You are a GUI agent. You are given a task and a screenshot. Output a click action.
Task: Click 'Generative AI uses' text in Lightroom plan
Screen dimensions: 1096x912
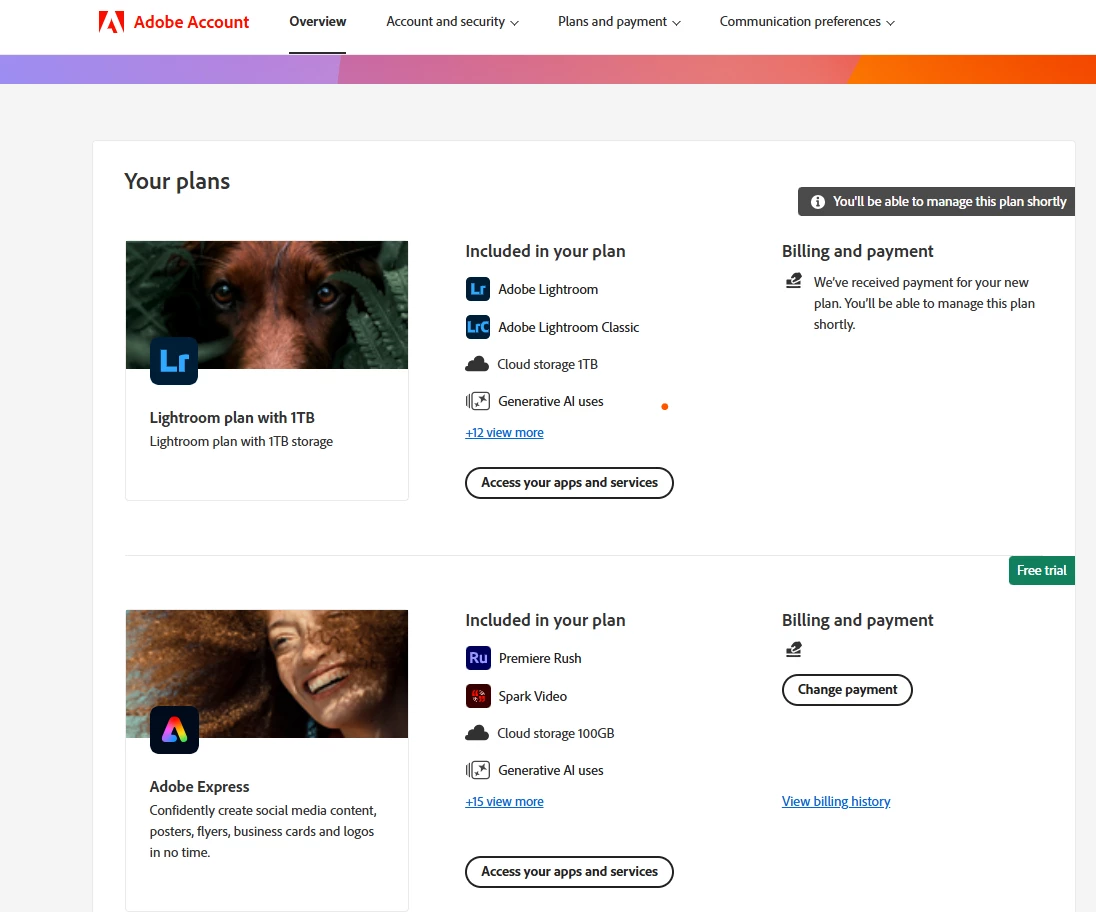(551, 401)
